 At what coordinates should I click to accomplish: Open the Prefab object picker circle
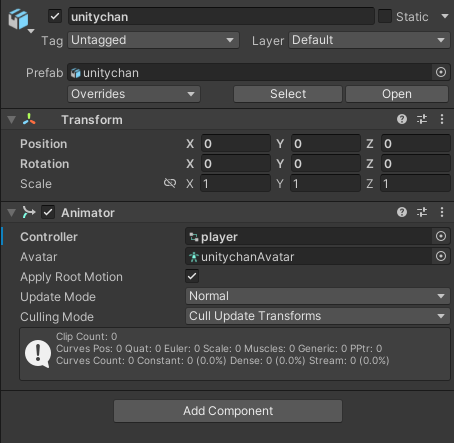click(441, 72)
